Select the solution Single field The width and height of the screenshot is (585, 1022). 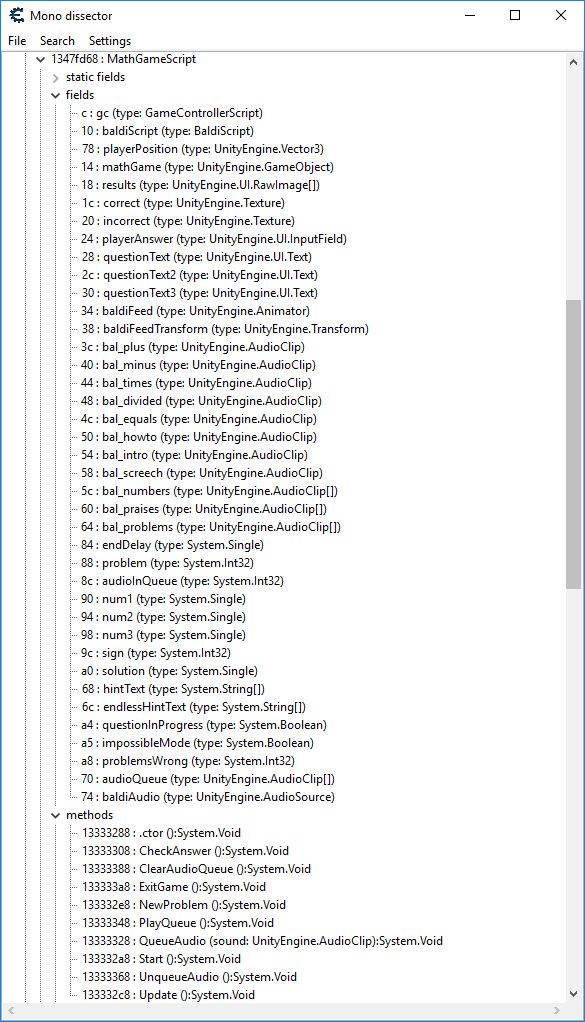[169, 671]
